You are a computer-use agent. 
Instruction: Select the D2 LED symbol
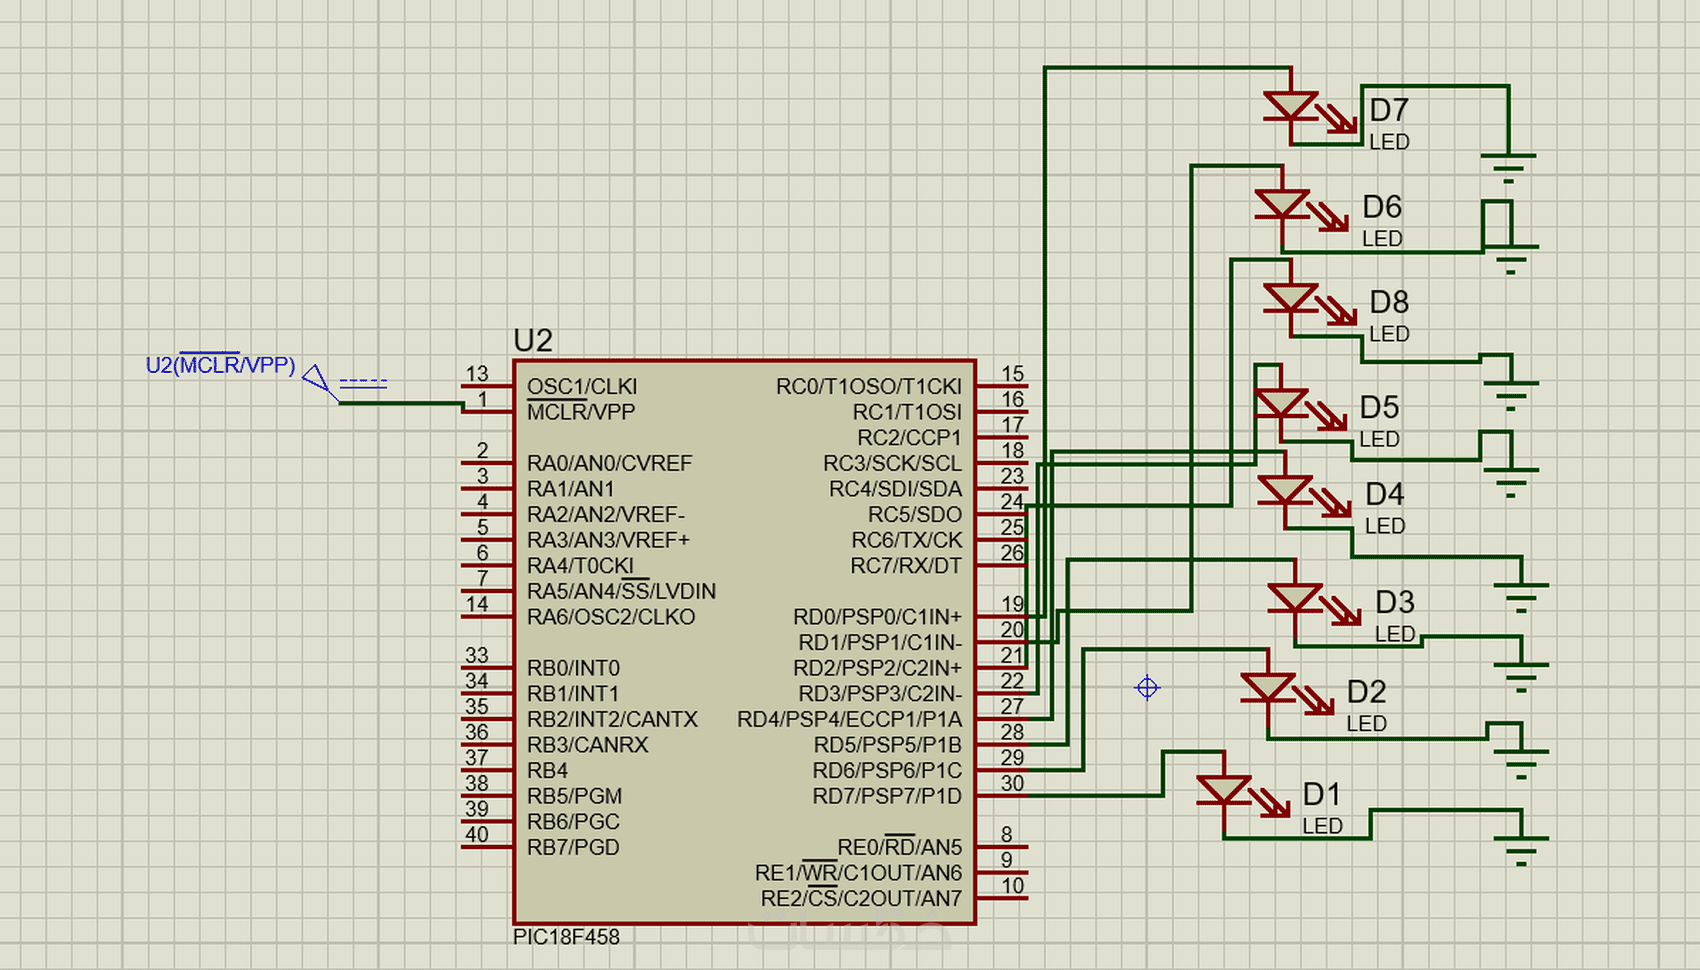click(x=1268, y=690)
